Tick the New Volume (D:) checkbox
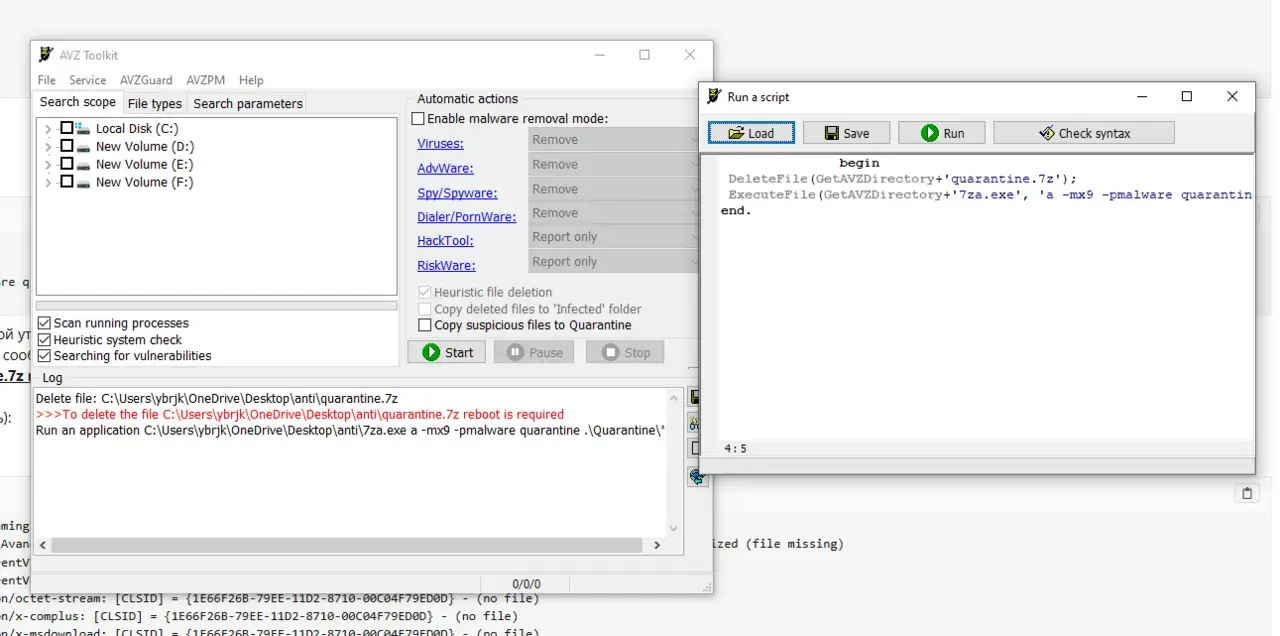Image resolution: width=1280 pixels, height=636 pixels. (x=67, y=146)
